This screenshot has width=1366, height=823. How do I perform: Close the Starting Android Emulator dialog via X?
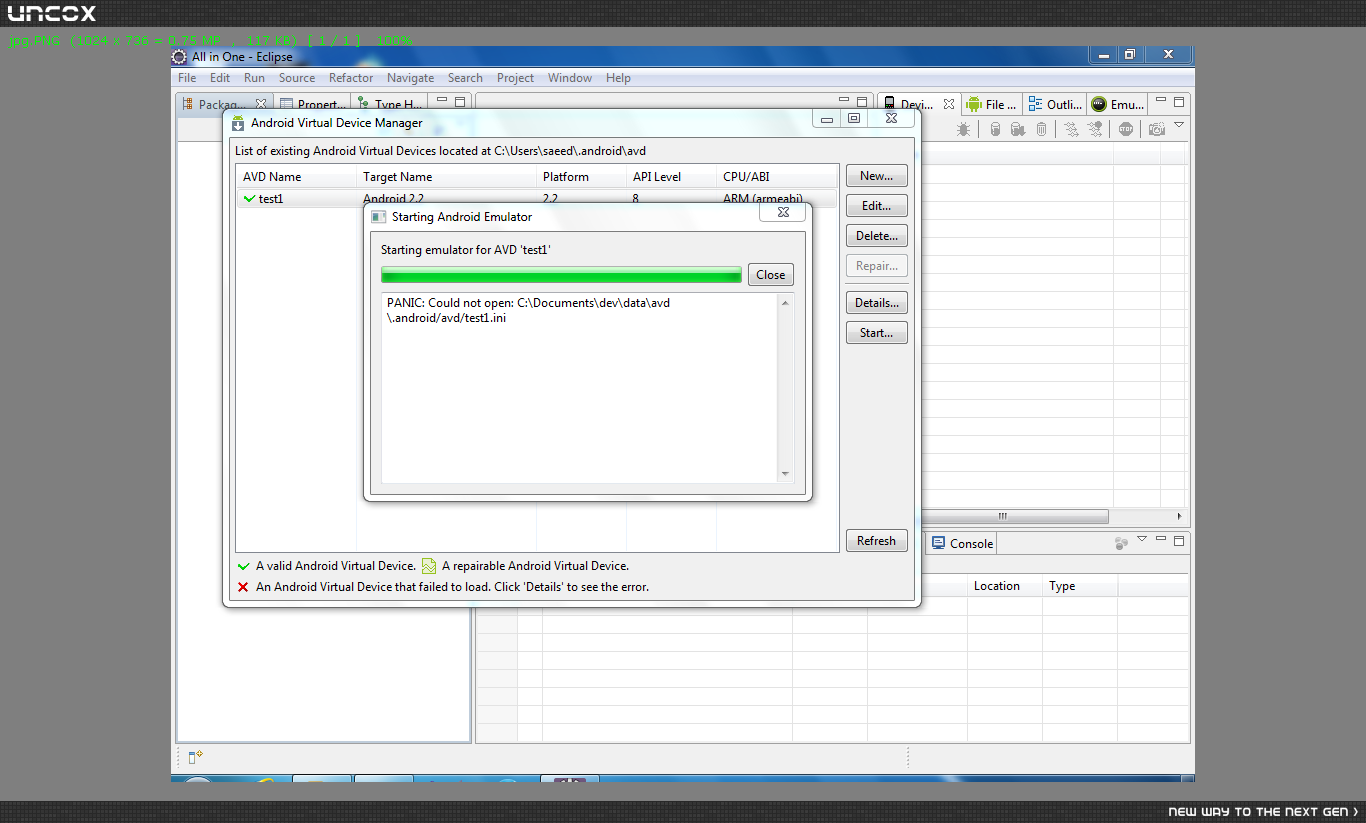point(783,212)
